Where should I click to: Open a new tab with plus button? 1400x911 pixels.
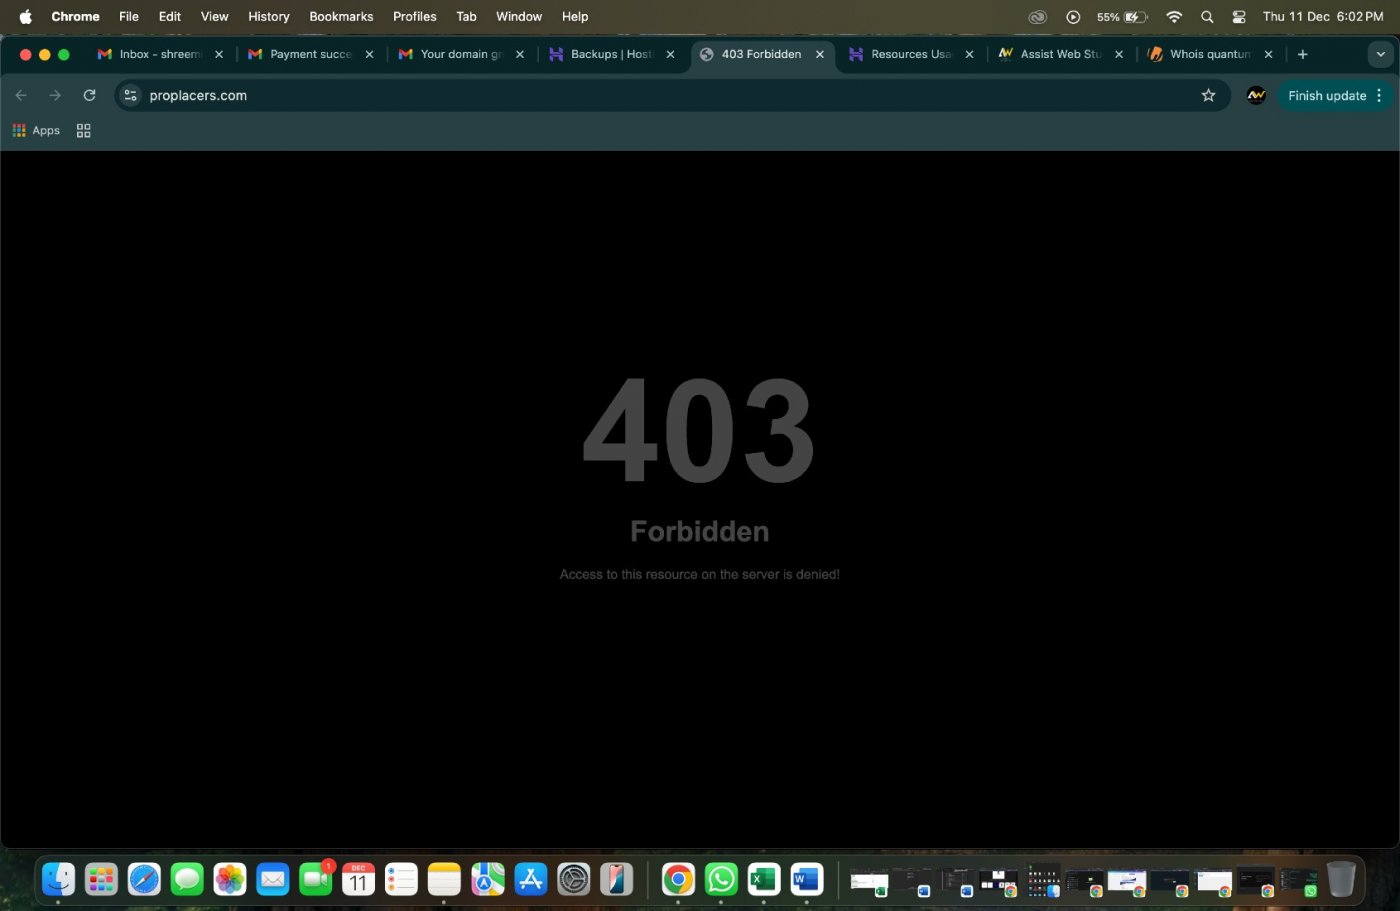pyautogui.click(x=1302, y=54)
